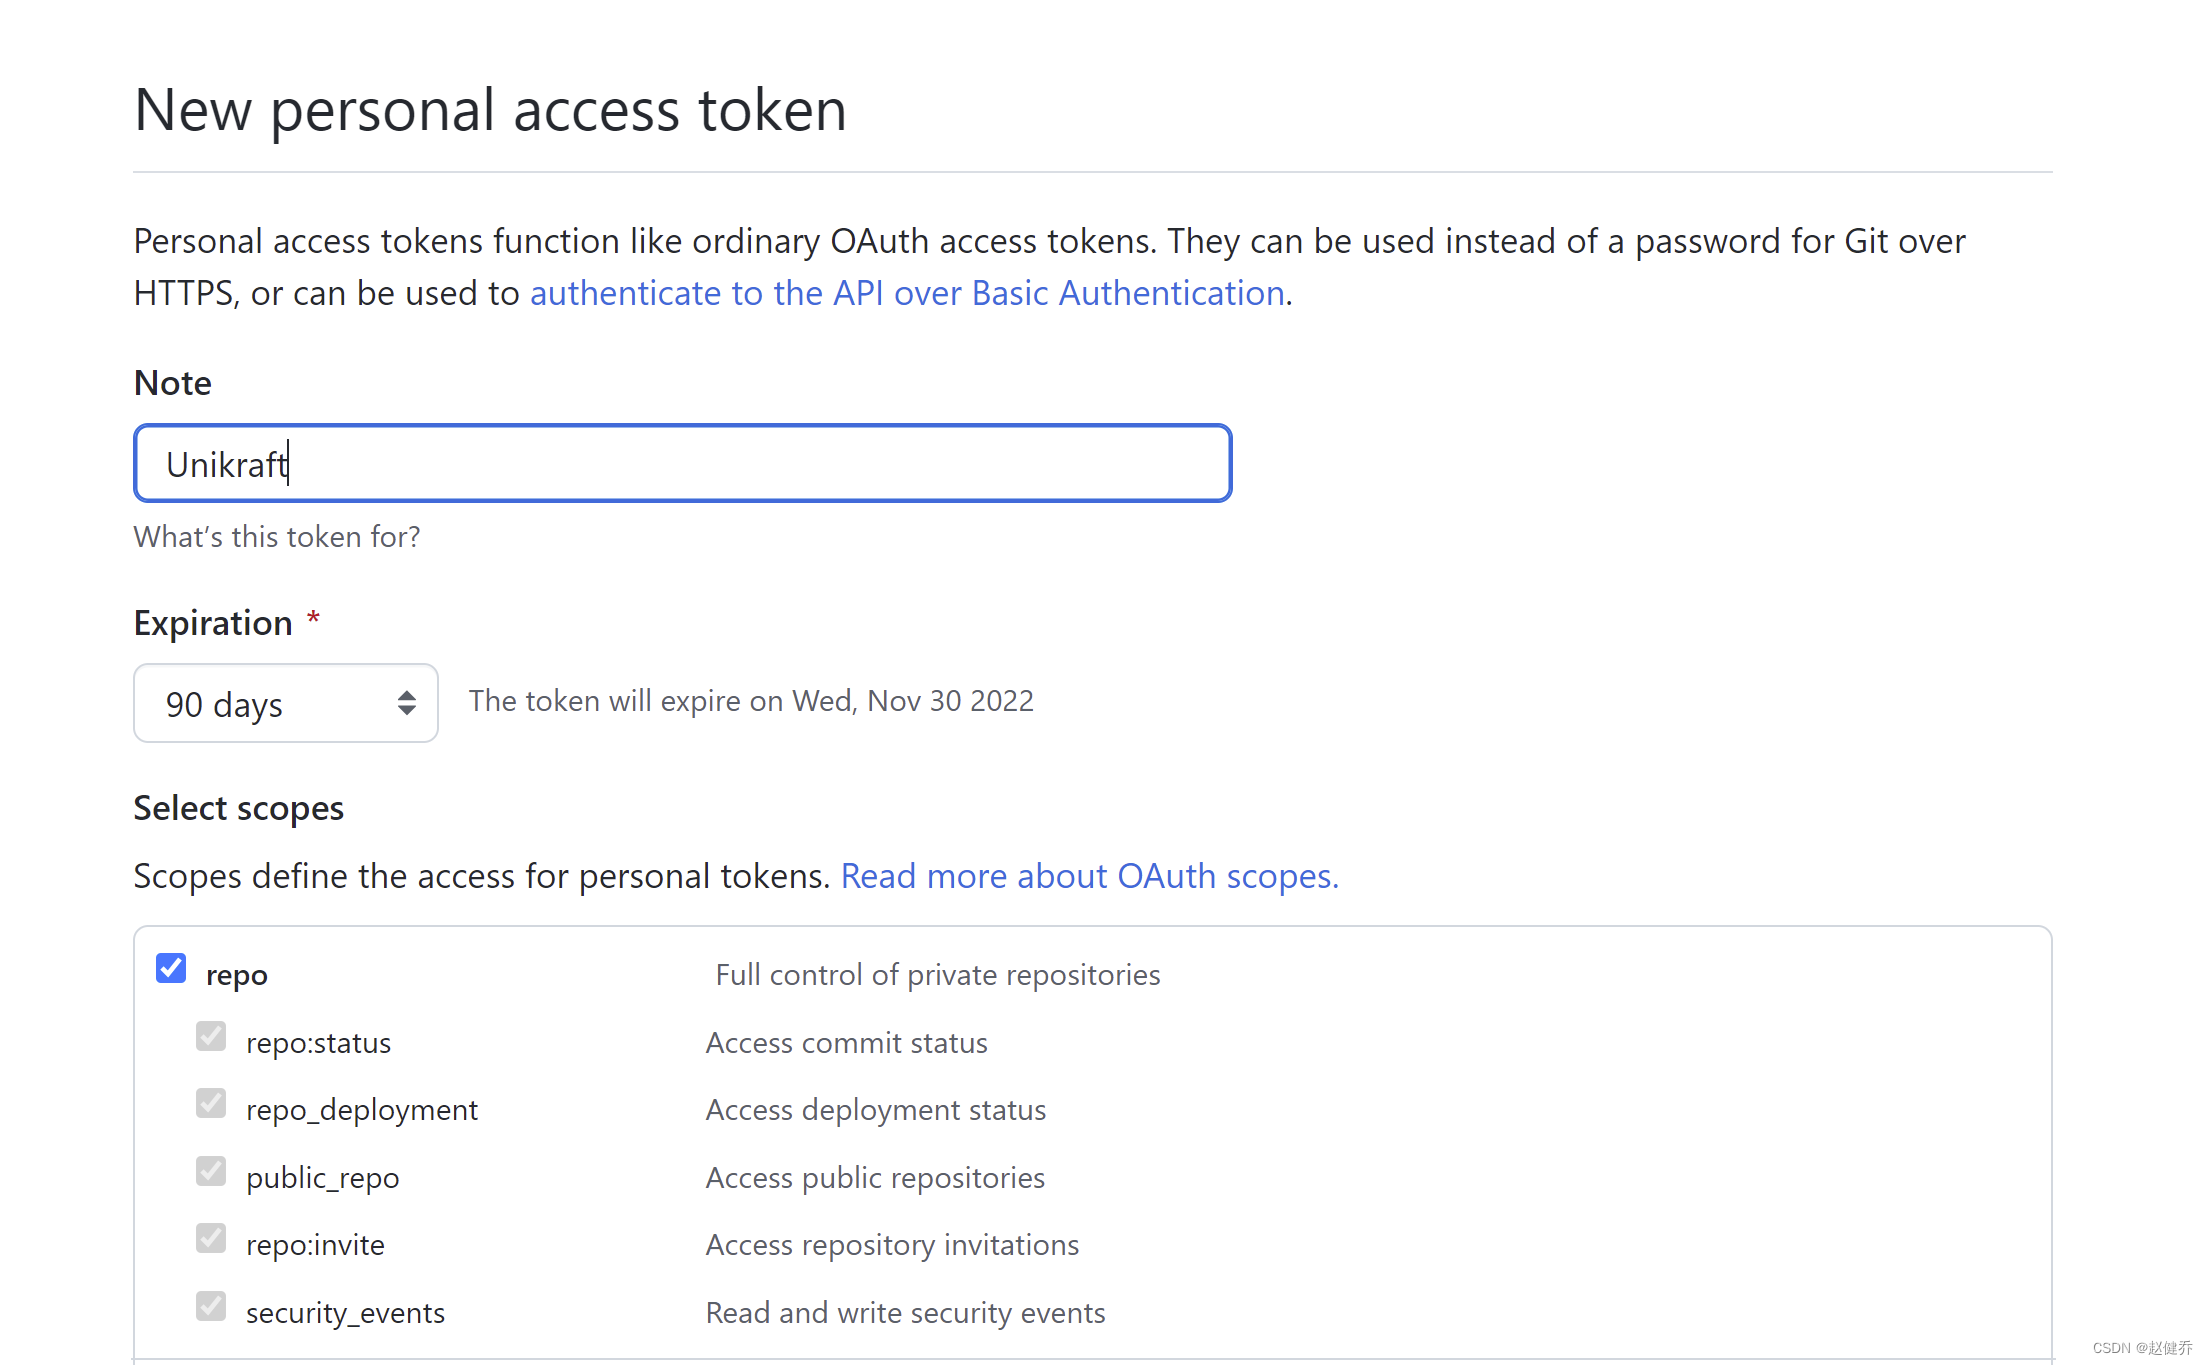
Task: Toggle the security_events checkbox
Action: [211, 1306]
